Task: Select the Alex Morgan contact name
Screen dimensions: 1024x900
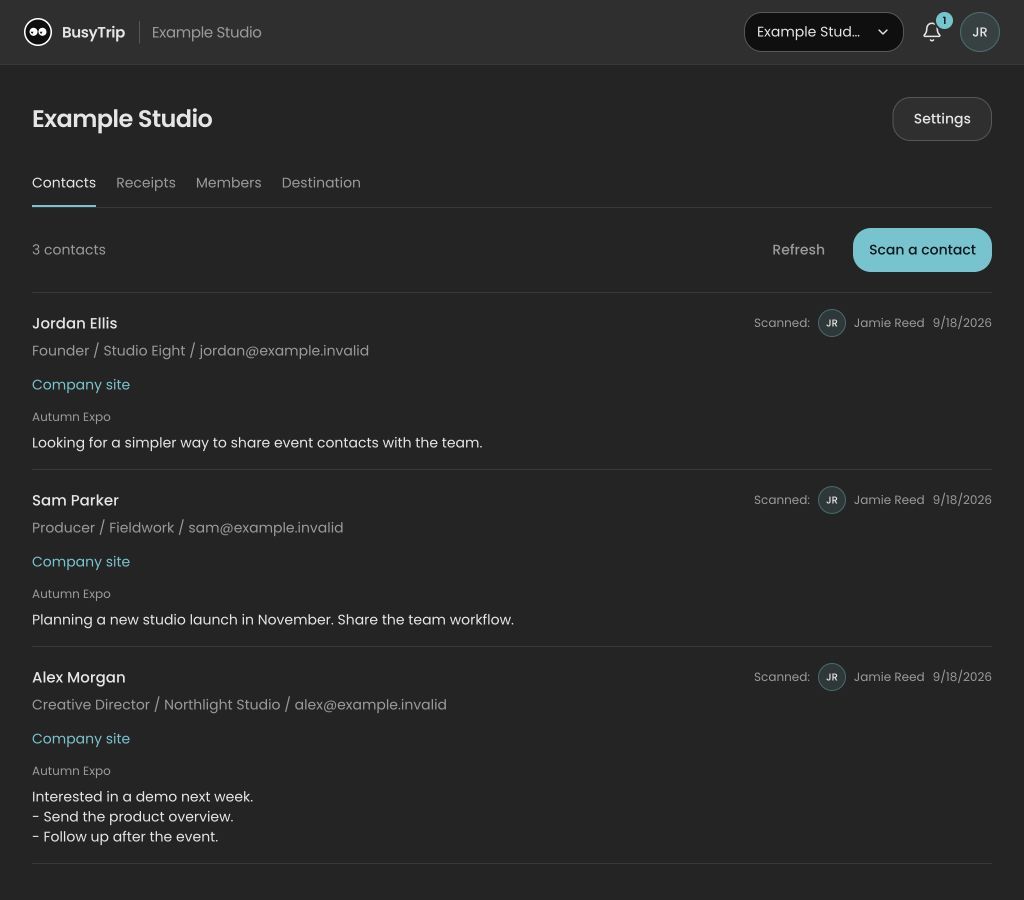Action: click(x=78, y=677)
